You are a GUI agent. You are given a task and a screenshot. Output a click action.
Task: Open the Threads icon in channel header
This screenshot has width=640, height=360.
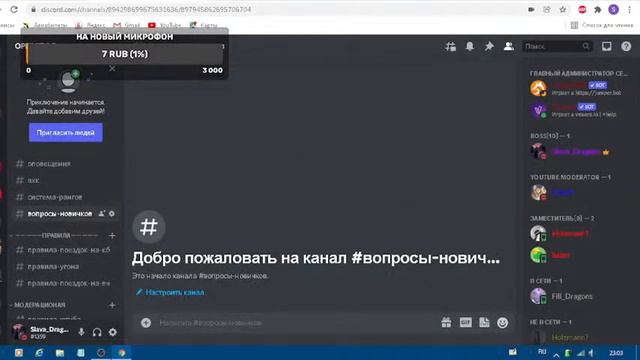pyautogui.click(x=451, y=47)
